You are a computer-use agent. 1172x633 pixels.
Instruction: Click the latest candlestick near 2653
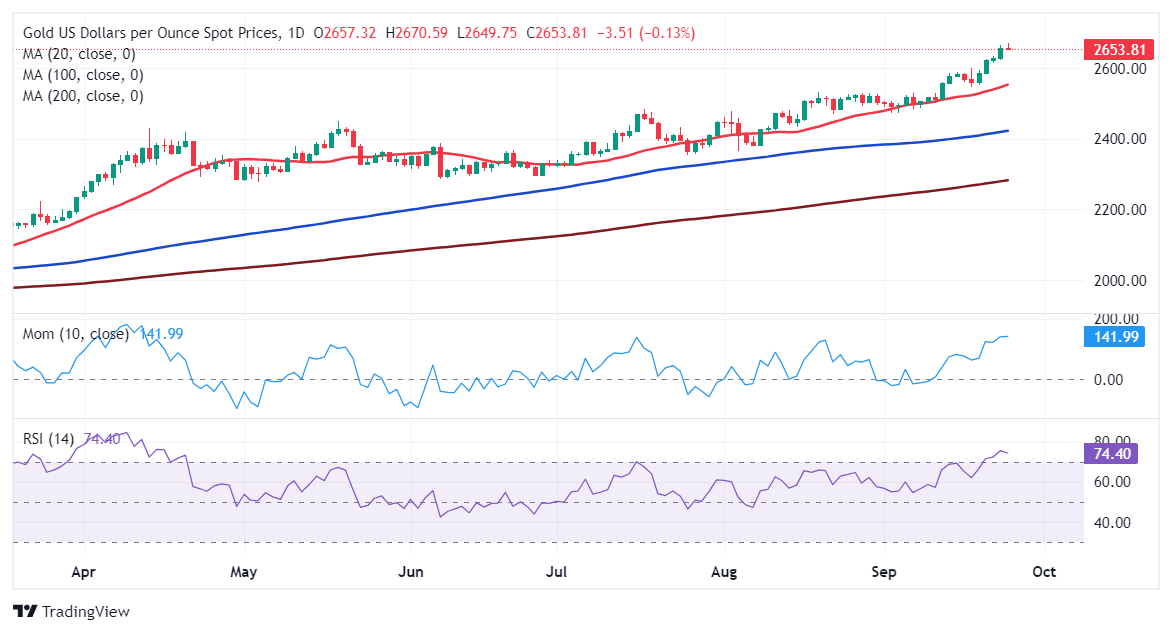point(1008,49)
